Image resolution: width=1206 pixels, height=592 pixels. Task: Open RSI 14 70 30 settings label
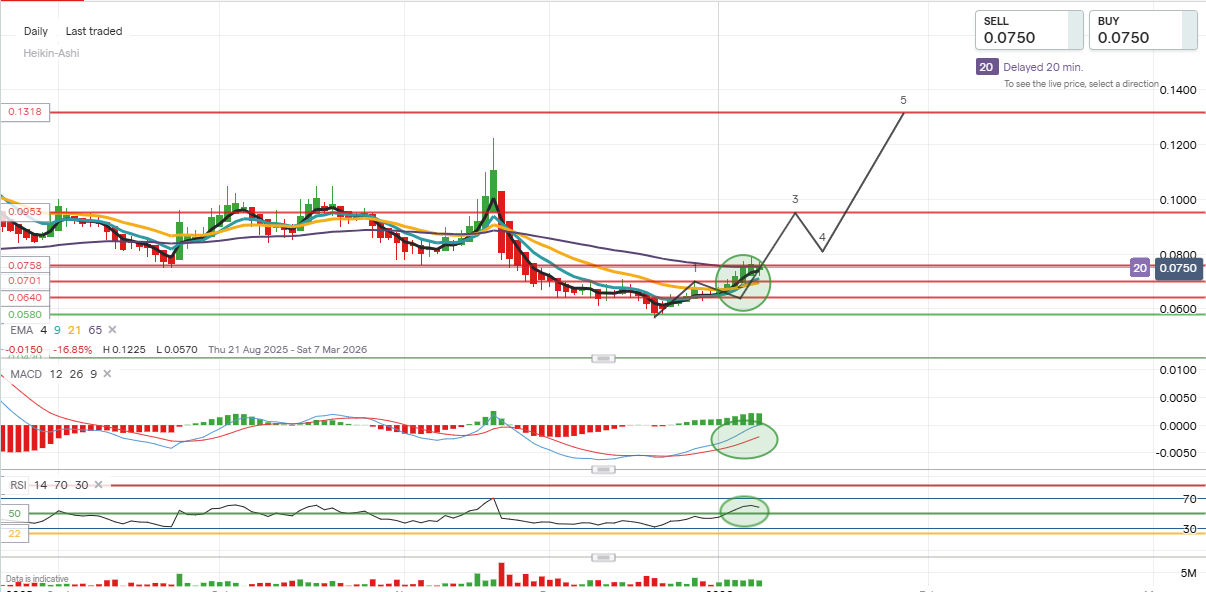click(x=49, y=485)
